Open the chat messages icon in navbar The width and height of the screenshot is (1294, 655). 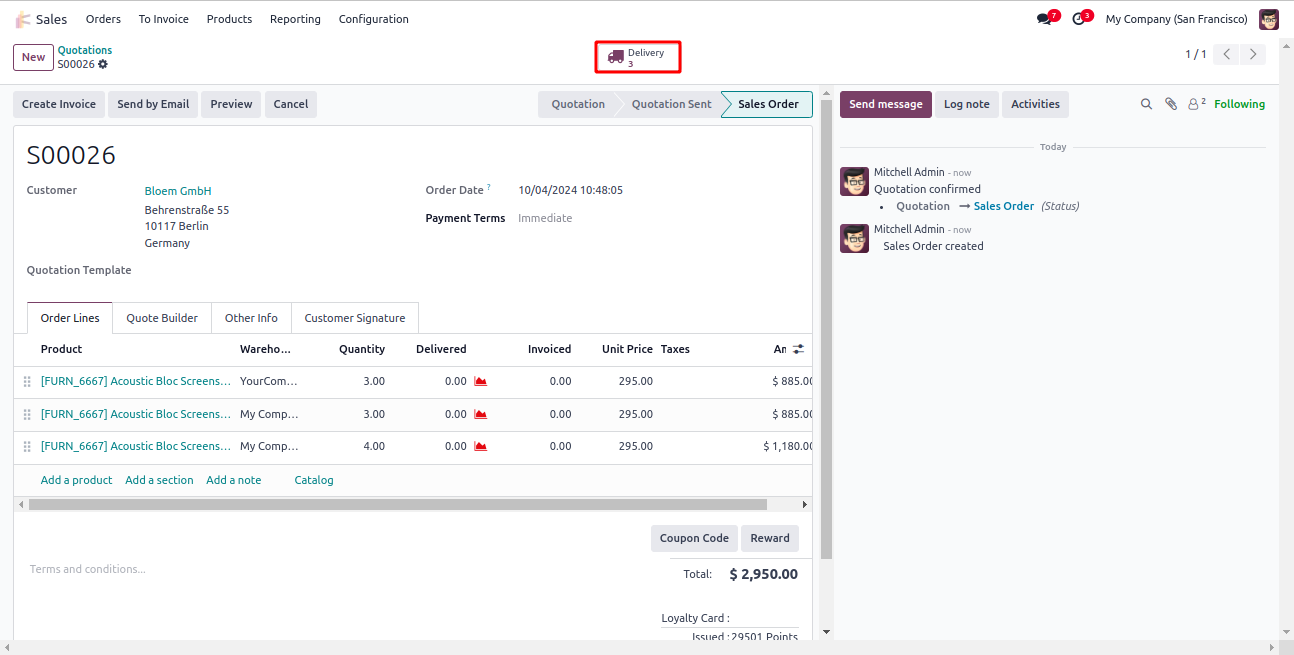coord(1044,19)
